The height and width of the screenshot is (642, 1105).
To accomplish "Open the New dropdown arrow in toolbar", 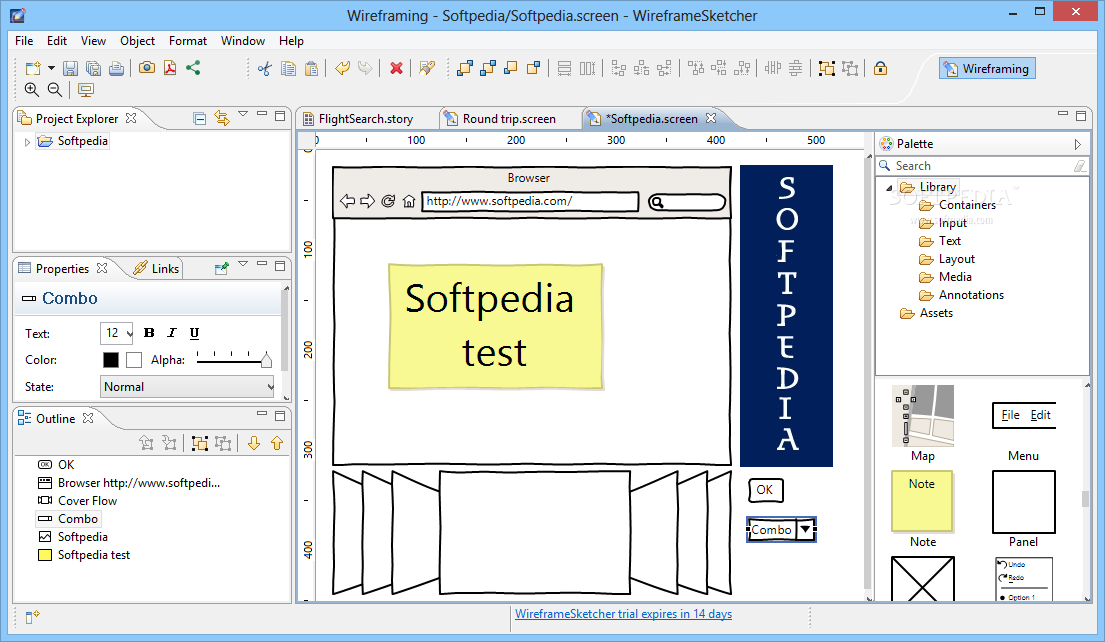I will click(51, 68).
